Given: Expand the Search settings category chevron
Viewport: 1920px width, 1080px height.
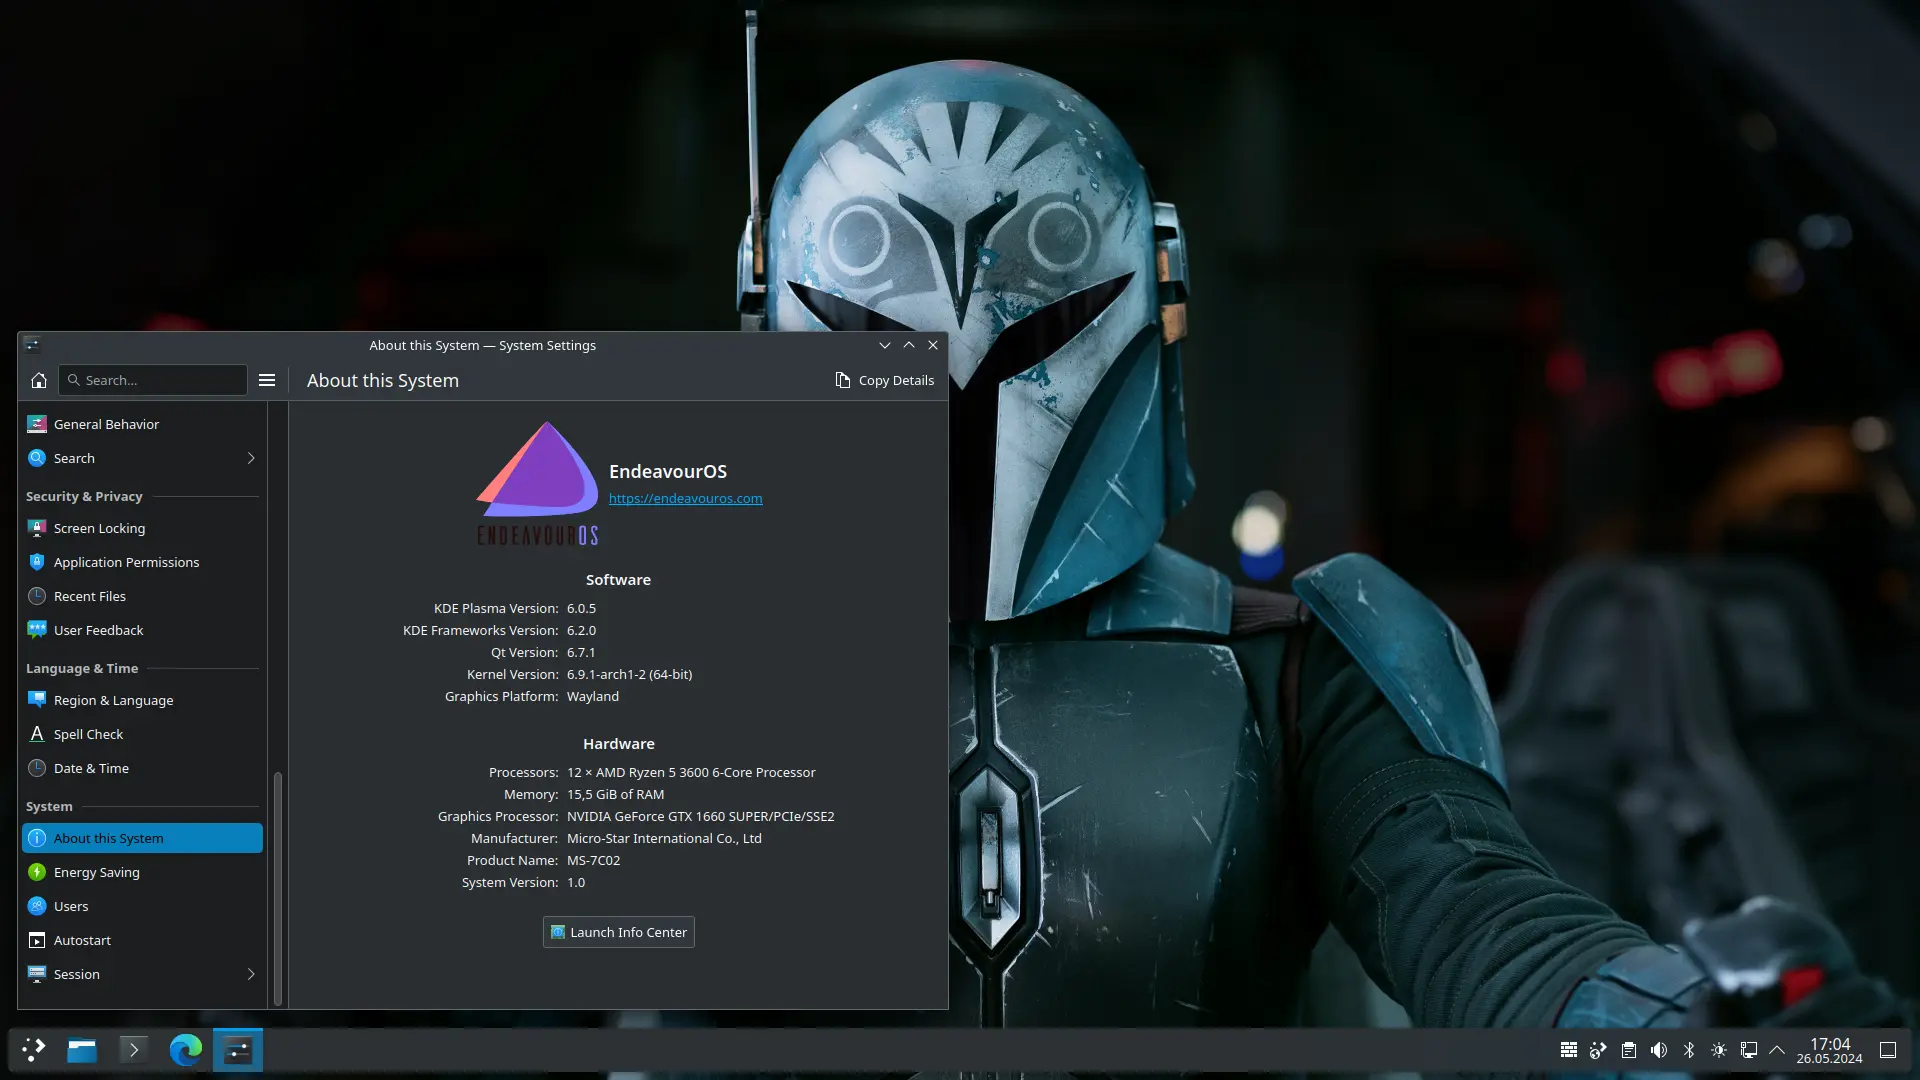Looking at the screenshot, I should [x=251, y=458].
